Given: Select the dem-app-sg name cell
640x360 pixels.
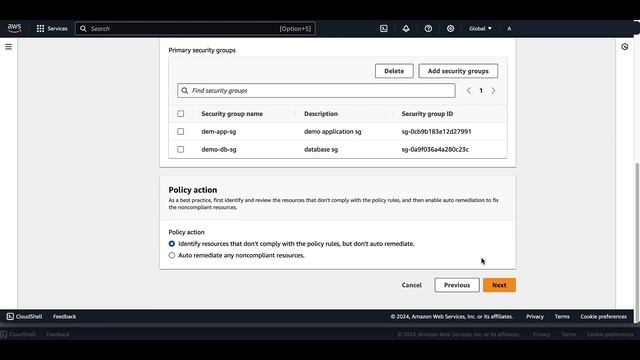Looking at the screenshot, I should pyautogui.click(x=219, y=132).
